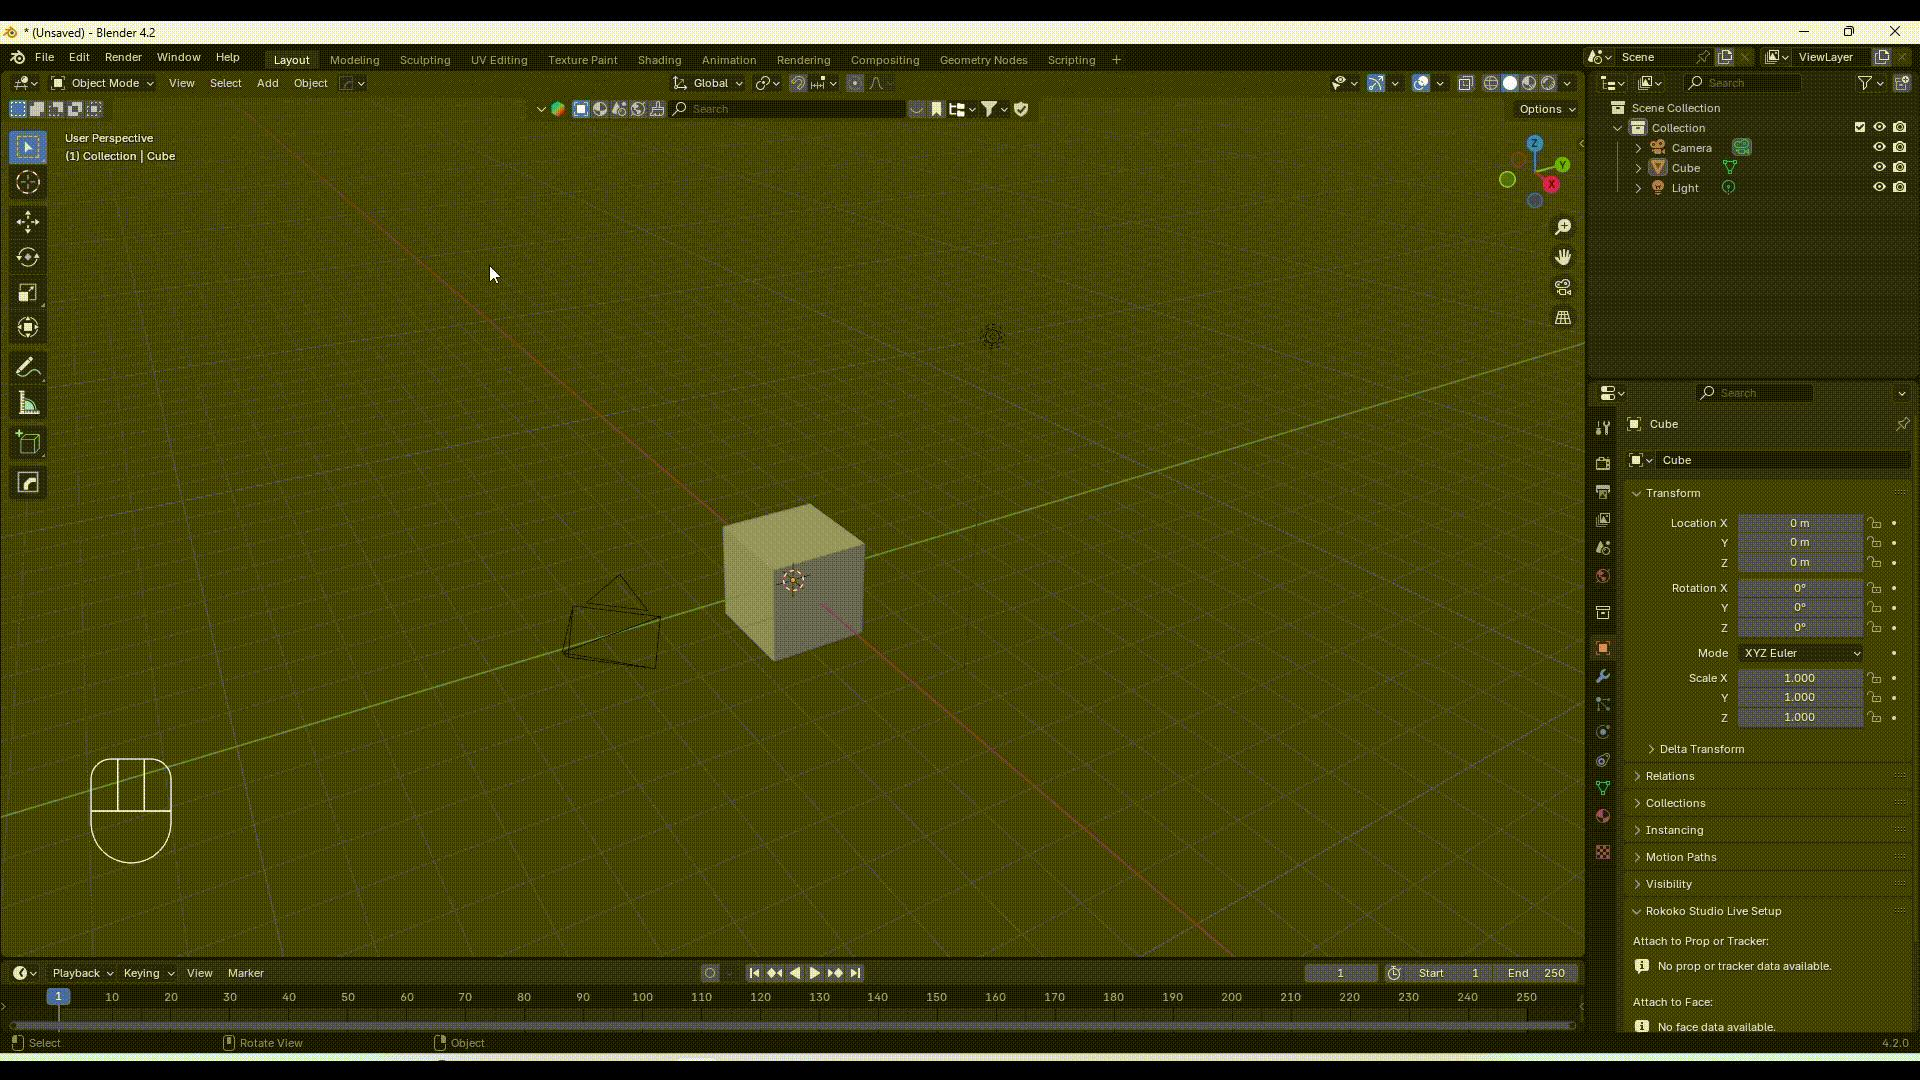Collapse the Transform panel

(x=1673, y=493)
